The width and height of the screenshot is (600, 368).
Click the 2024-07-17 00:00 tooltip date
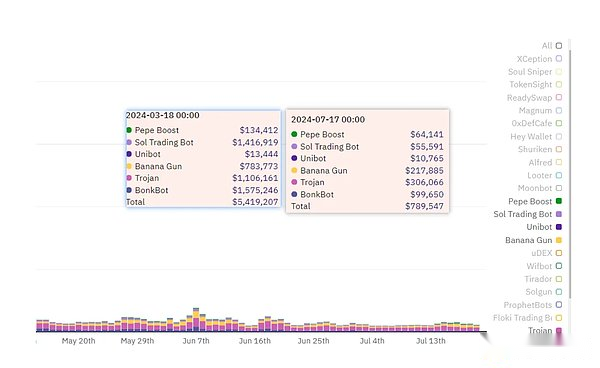[x=328, y=119]
